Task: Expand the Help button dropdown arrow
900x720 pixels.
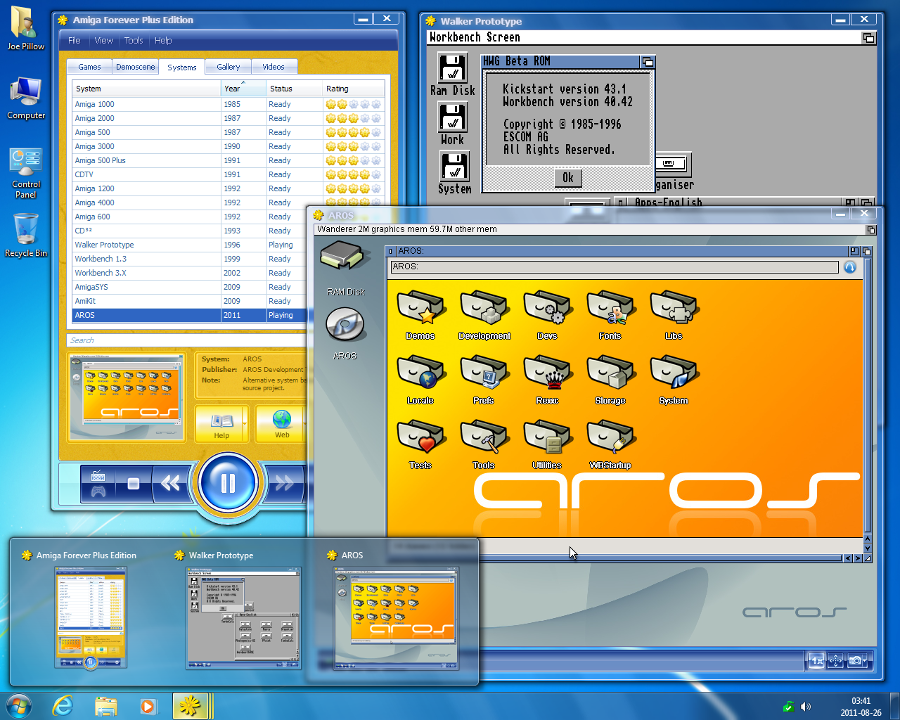Action: 243,424
